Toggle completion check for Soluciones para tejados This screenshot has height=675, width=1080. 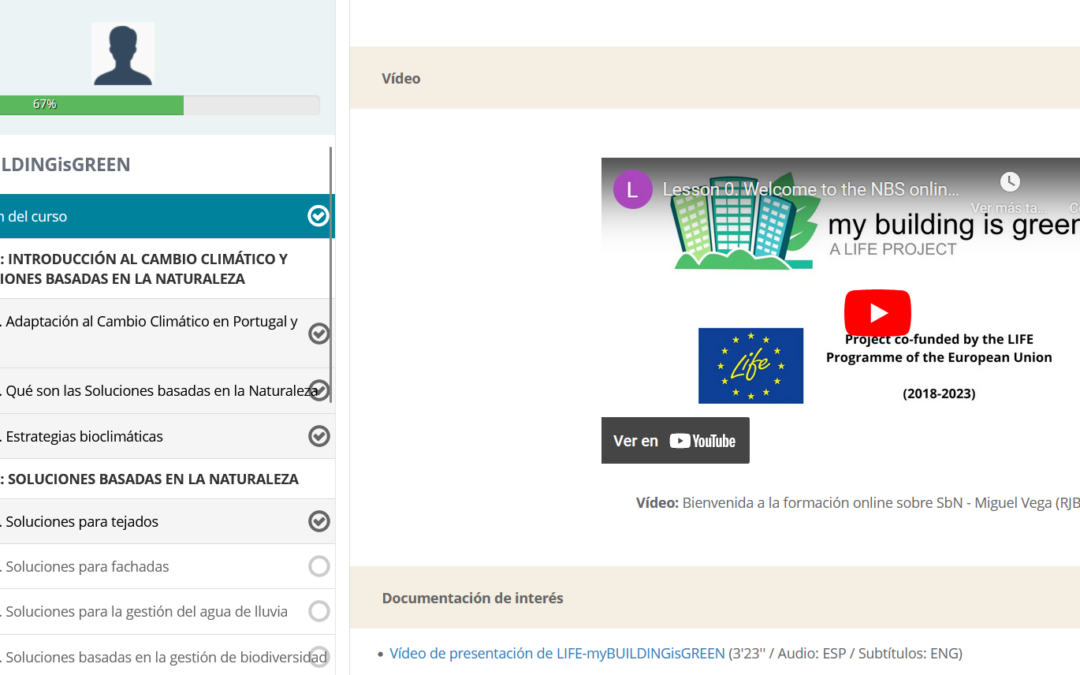click(319, 521)
